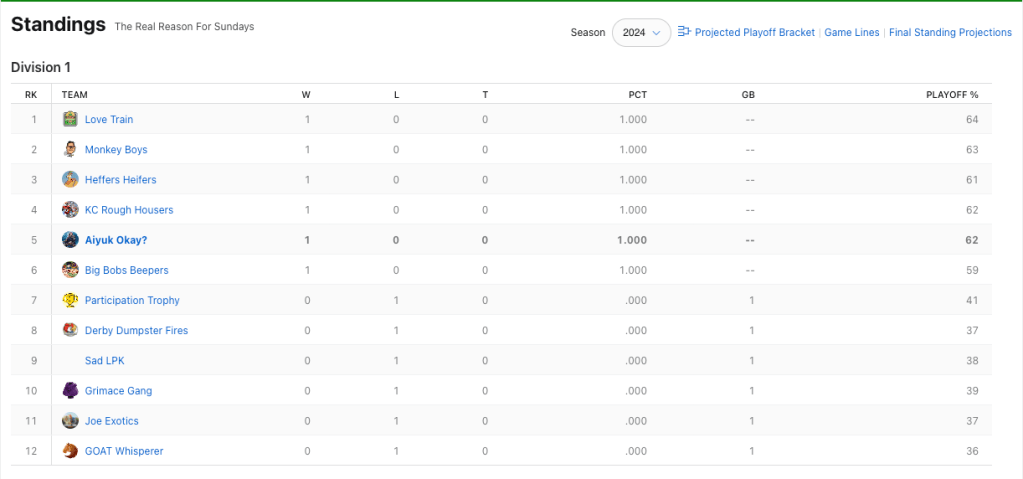Image resolution: width=1023 pixels, height=479 pixels.
Task: Click the Participation Trophy team icon
Action: [x=70, y=300]
